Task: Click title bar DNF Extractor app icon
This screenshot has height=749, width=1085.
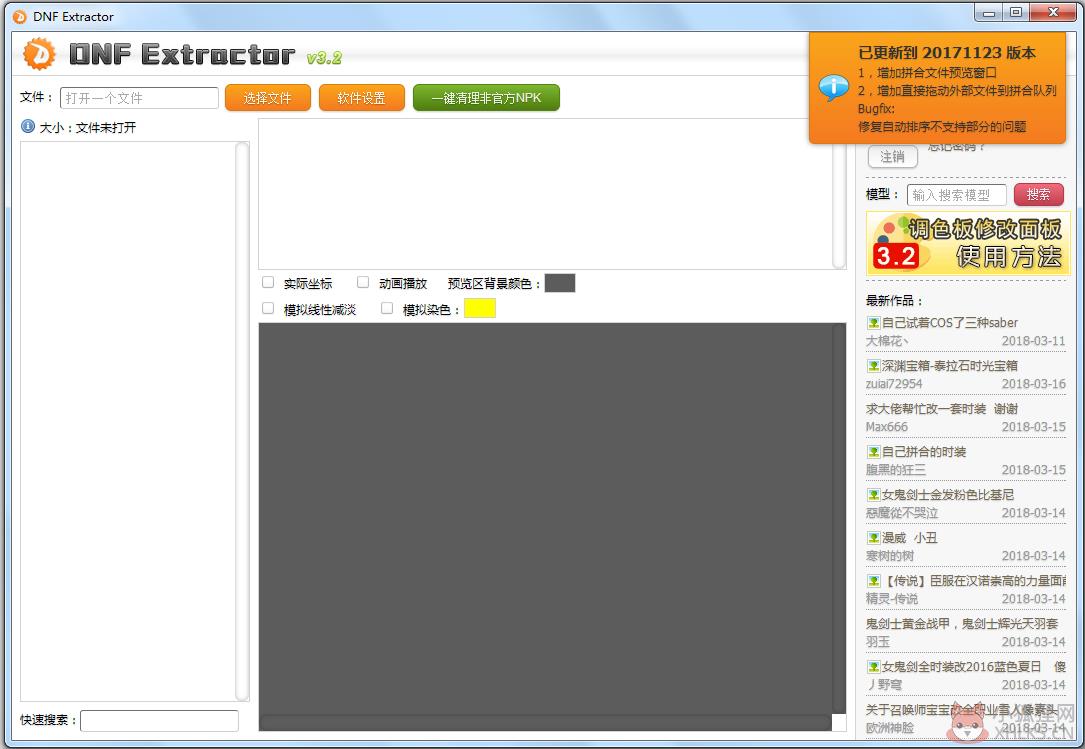Action: point(19,16)
